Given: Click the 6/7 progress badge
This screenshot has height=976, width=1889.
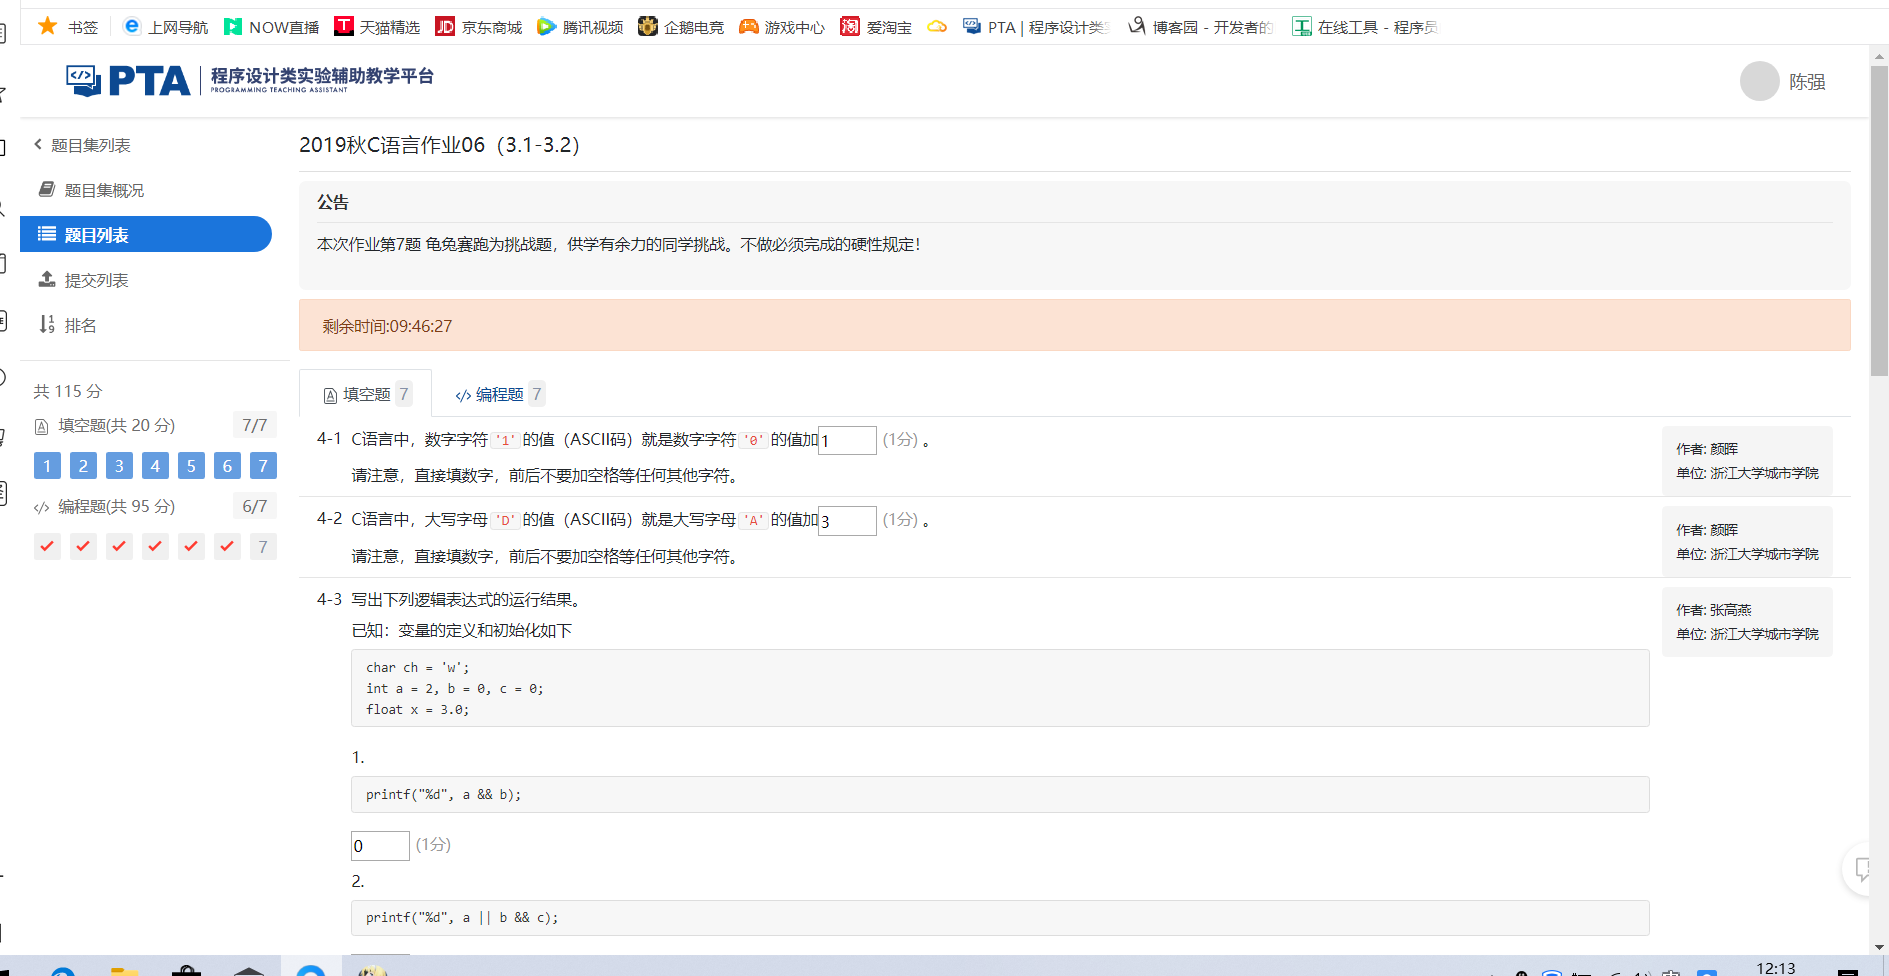Looking at the screenshot, I should point(255,506).
